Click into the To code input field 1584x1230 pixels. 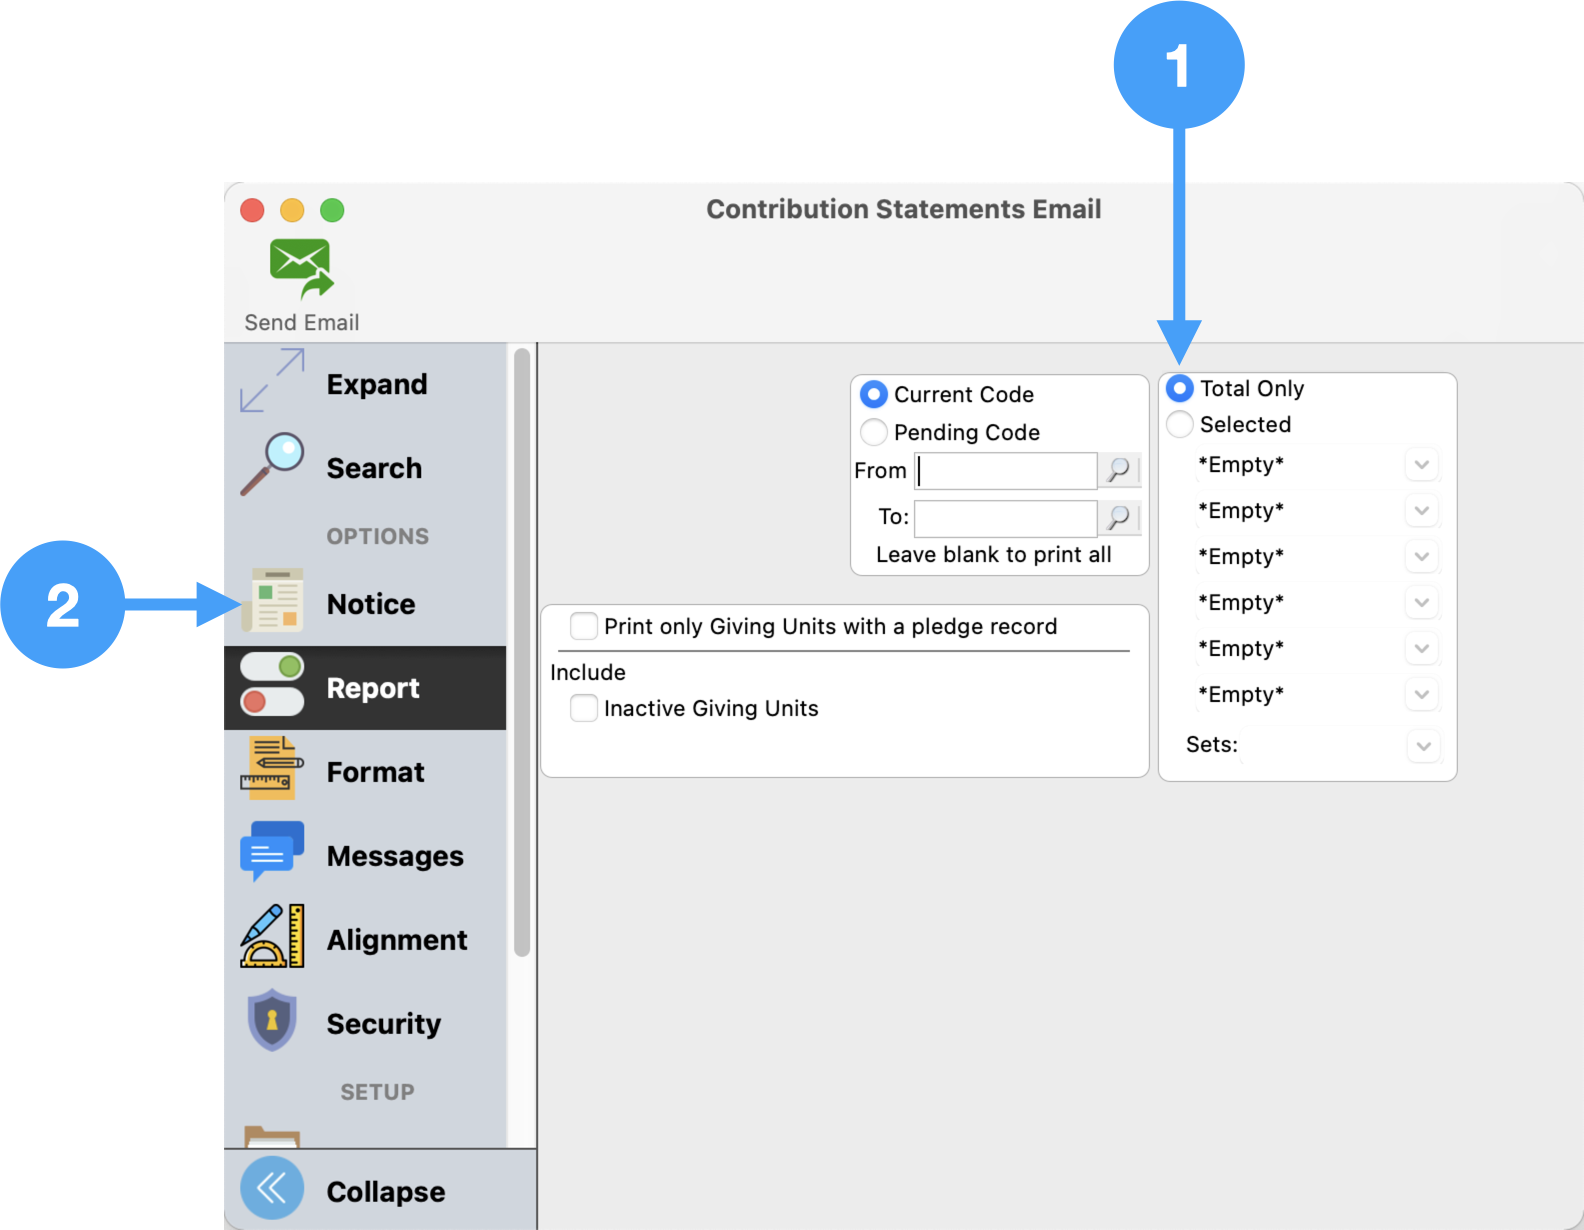click(1006, 518)
